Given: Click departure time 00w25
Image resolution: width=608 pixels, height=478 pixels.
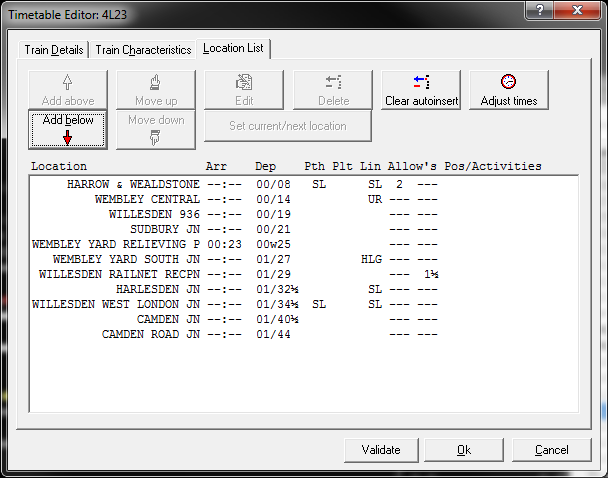Looking at the screenshot, I should click(x=273, y=245).
